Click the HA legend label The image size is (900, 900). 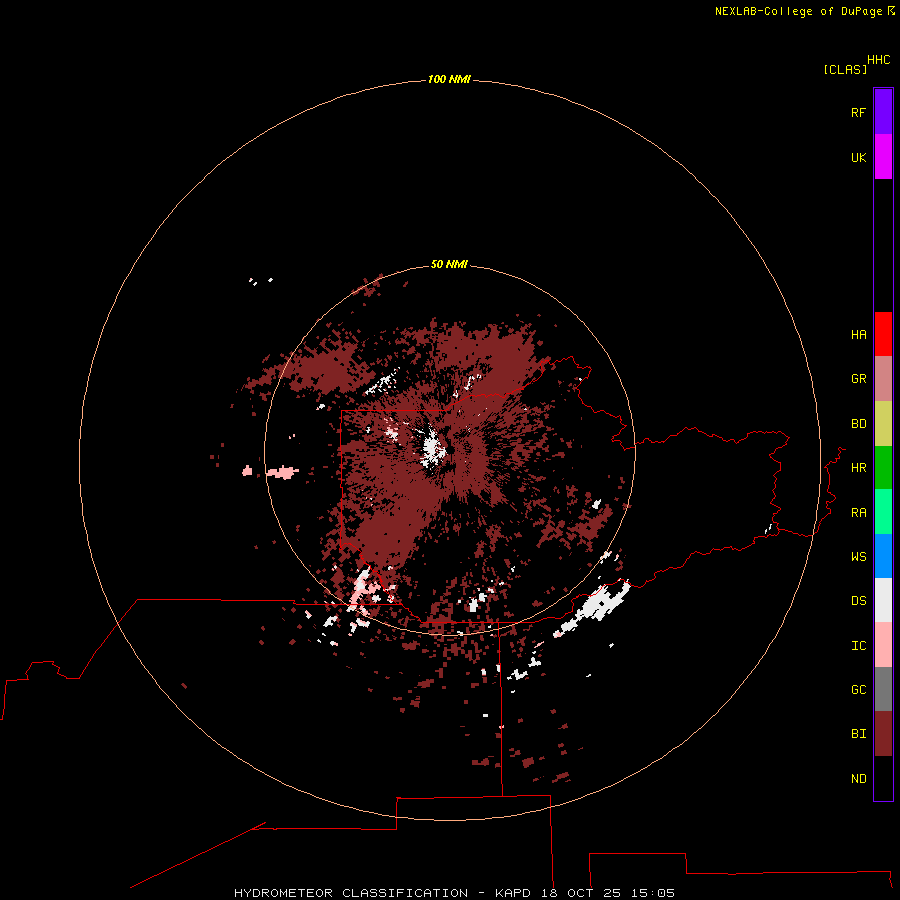click(x=858, y=335)
